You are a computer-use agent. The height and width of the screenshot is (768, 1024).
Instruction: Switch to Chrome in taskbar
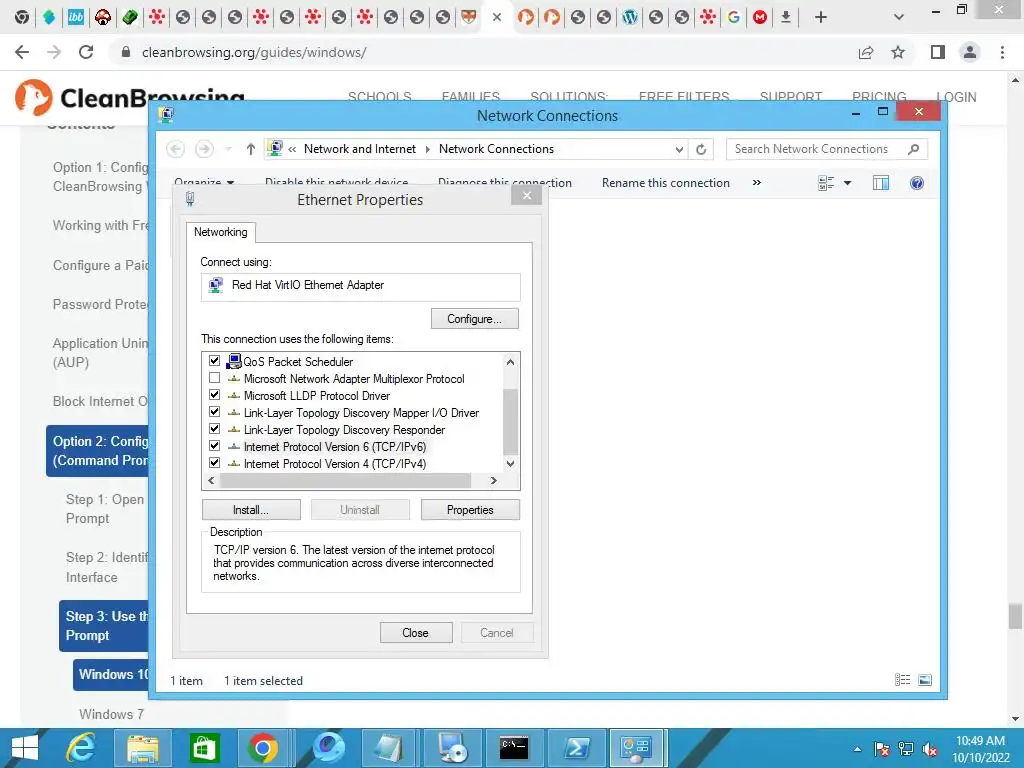coord(263,748)
